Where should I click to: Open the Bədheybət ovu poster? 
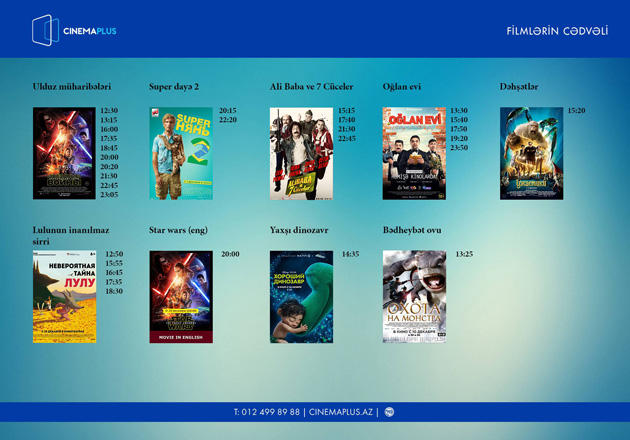[414, 297]
